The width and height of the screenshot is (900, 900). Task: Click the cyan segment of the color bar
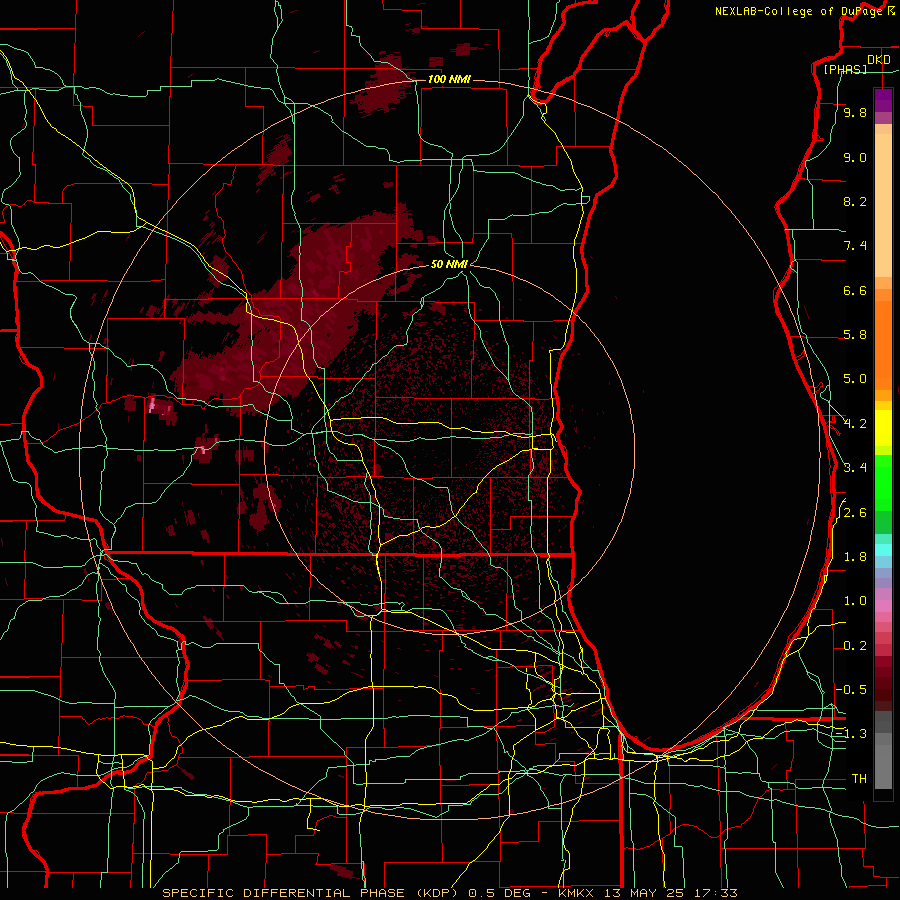[883, 550]
